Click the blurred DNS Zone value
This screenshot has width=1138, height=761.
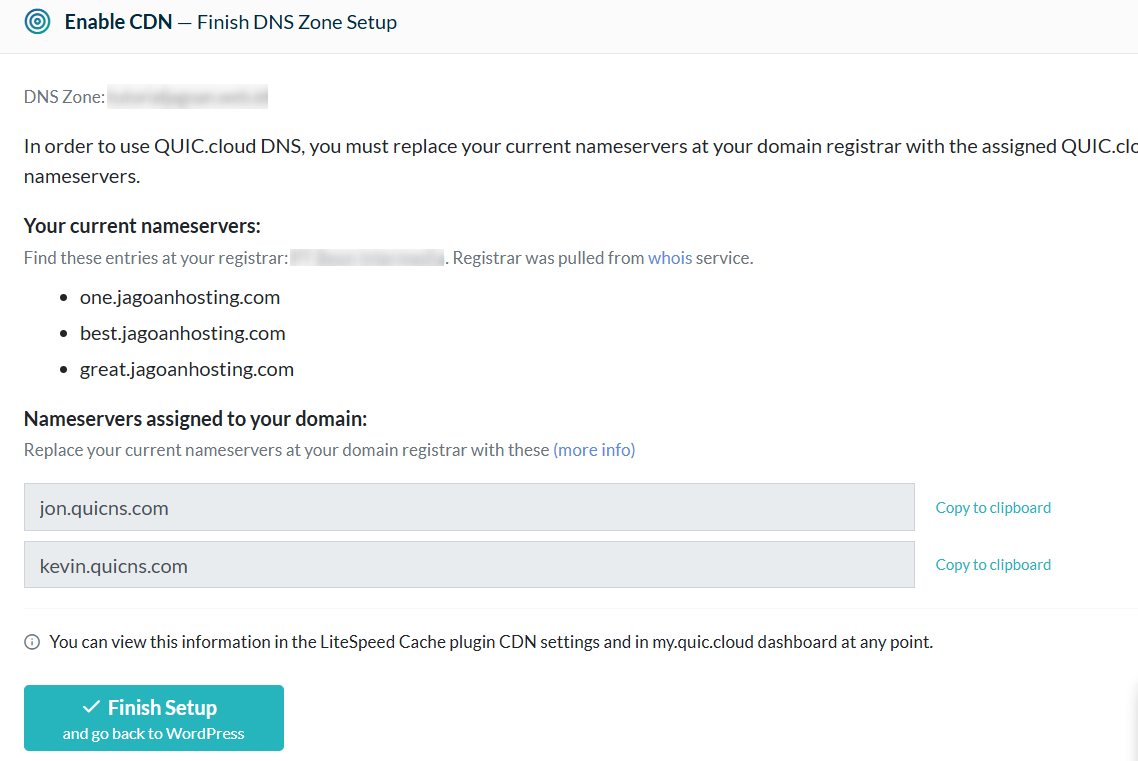187,96
